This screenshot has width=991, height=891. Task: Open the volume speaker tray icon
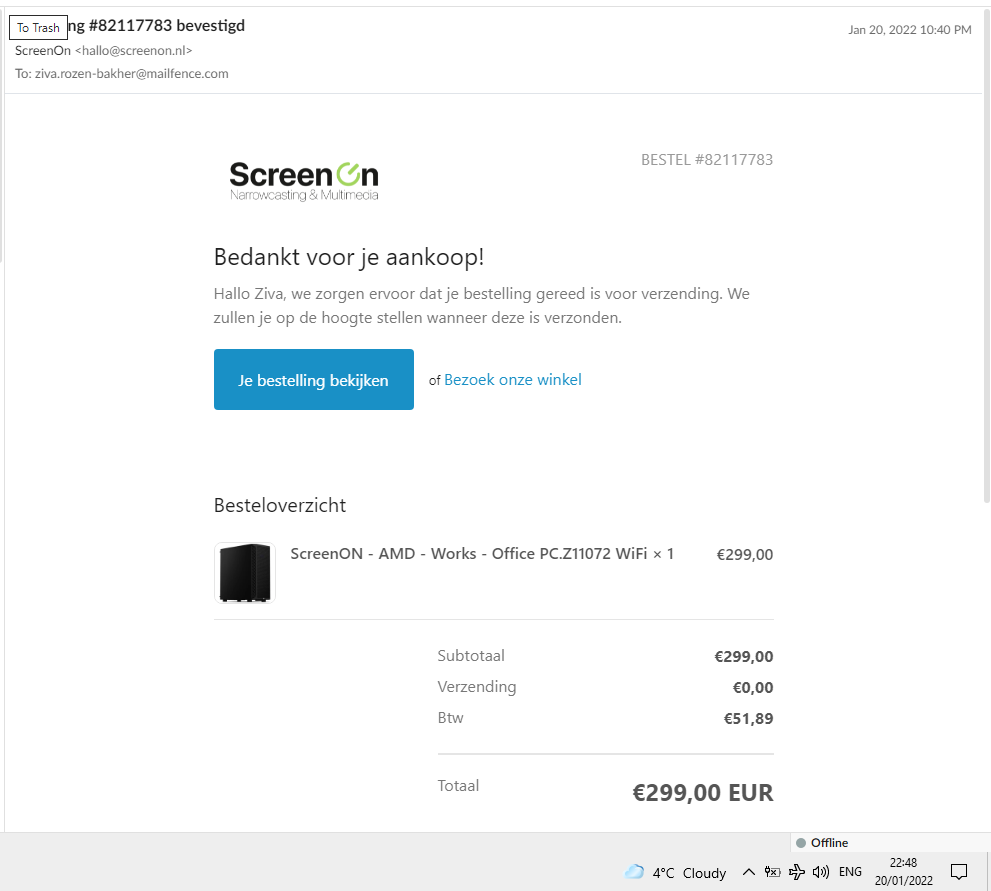coord(820,872)
